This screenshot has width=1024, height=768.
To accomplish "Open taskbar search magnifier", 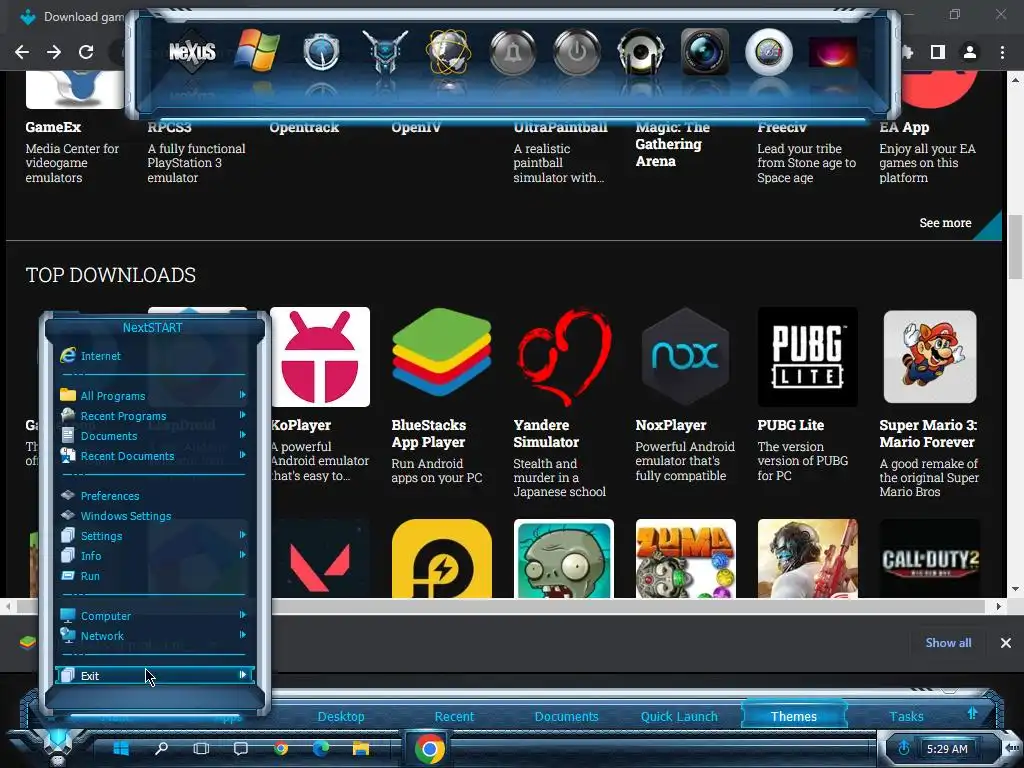I will pyautogui.click(x=161, y=748).
